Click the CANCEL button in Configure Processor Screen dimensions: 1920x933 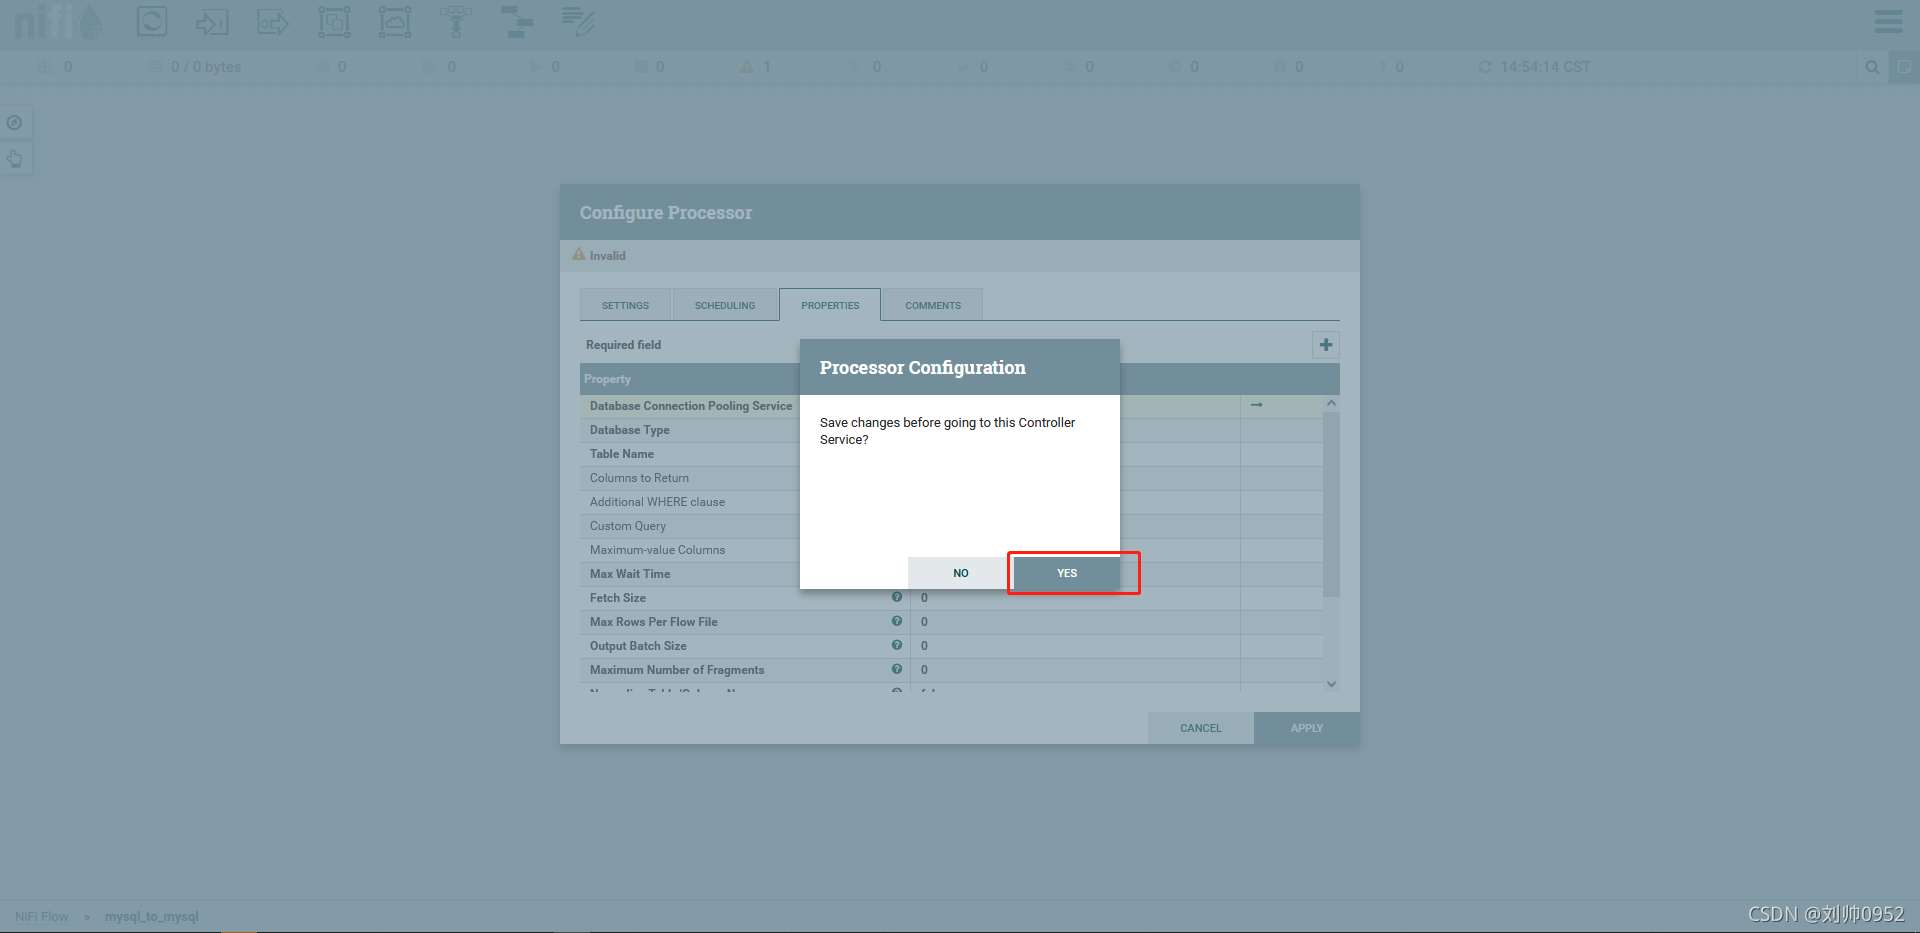pyautogui.click(x=1200, y=728)
